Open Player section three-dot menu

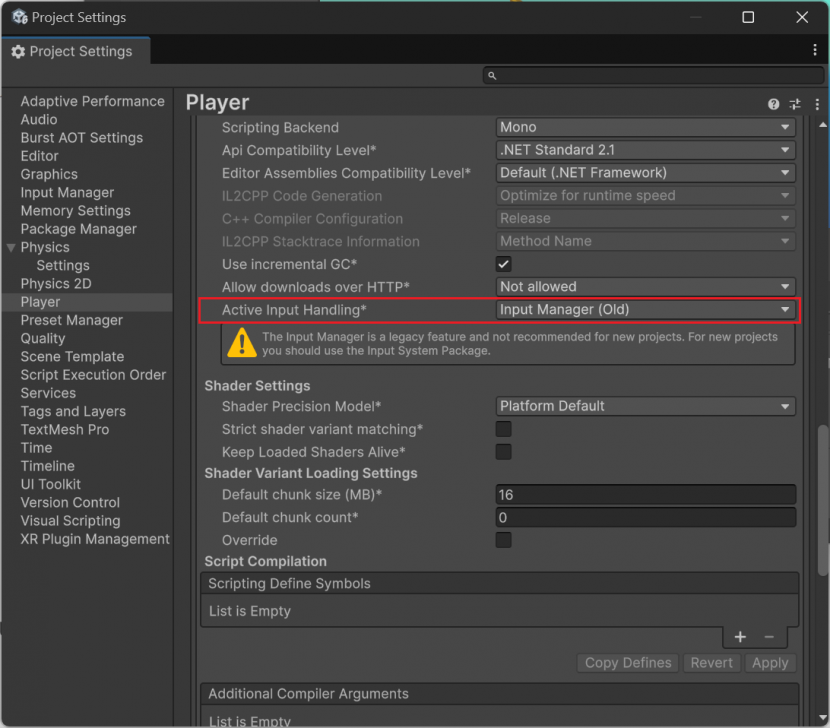[x=817, y=104]
